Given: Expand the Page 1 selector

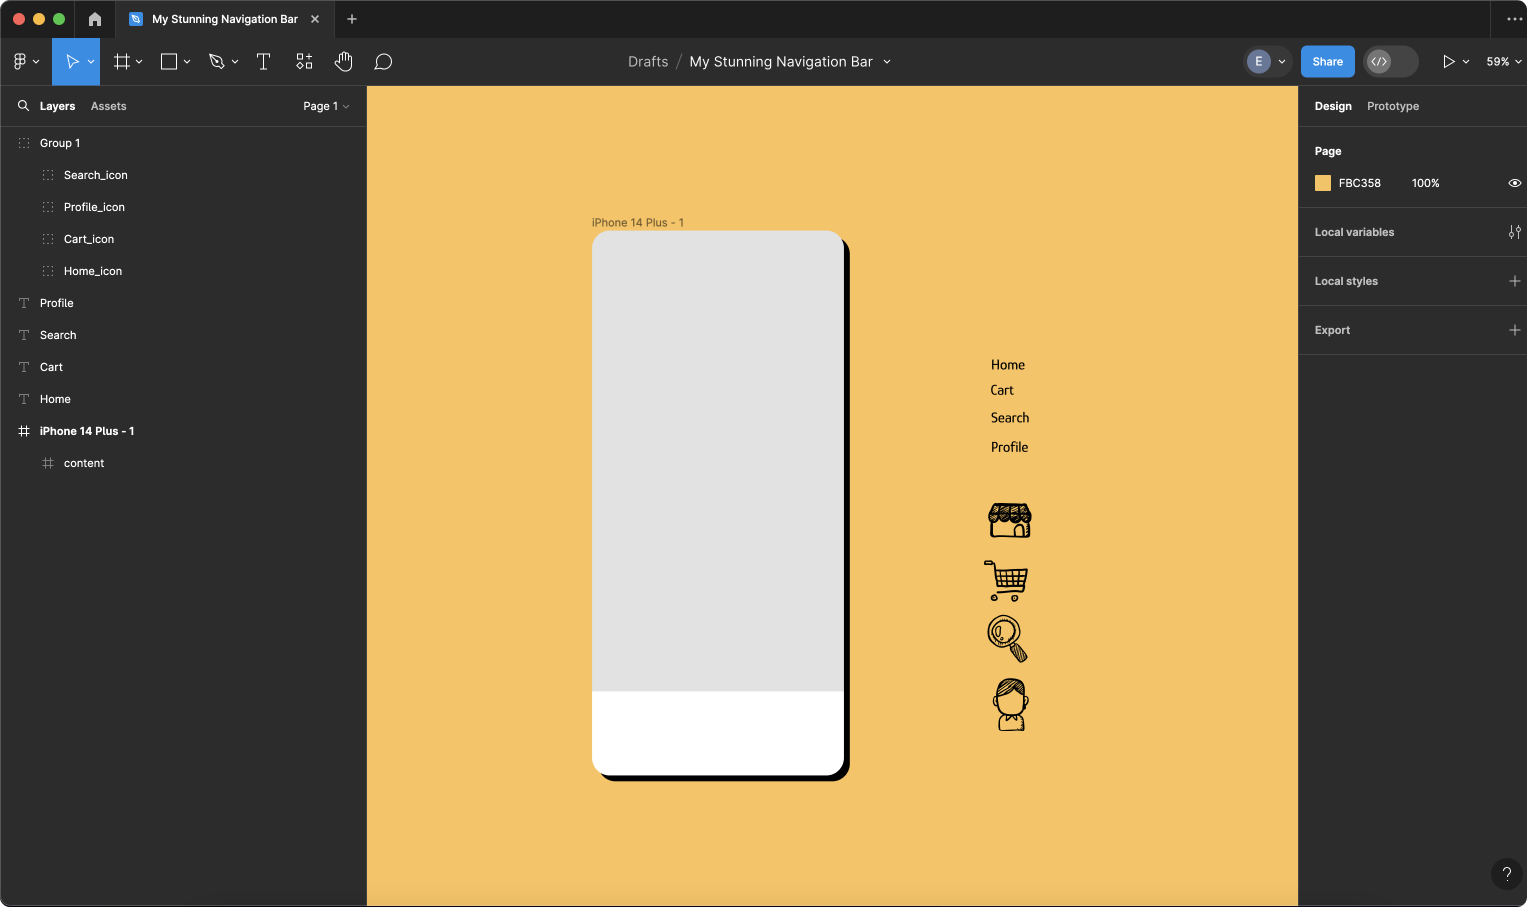Looking at the screenshot, I should (x=326, y=106).
